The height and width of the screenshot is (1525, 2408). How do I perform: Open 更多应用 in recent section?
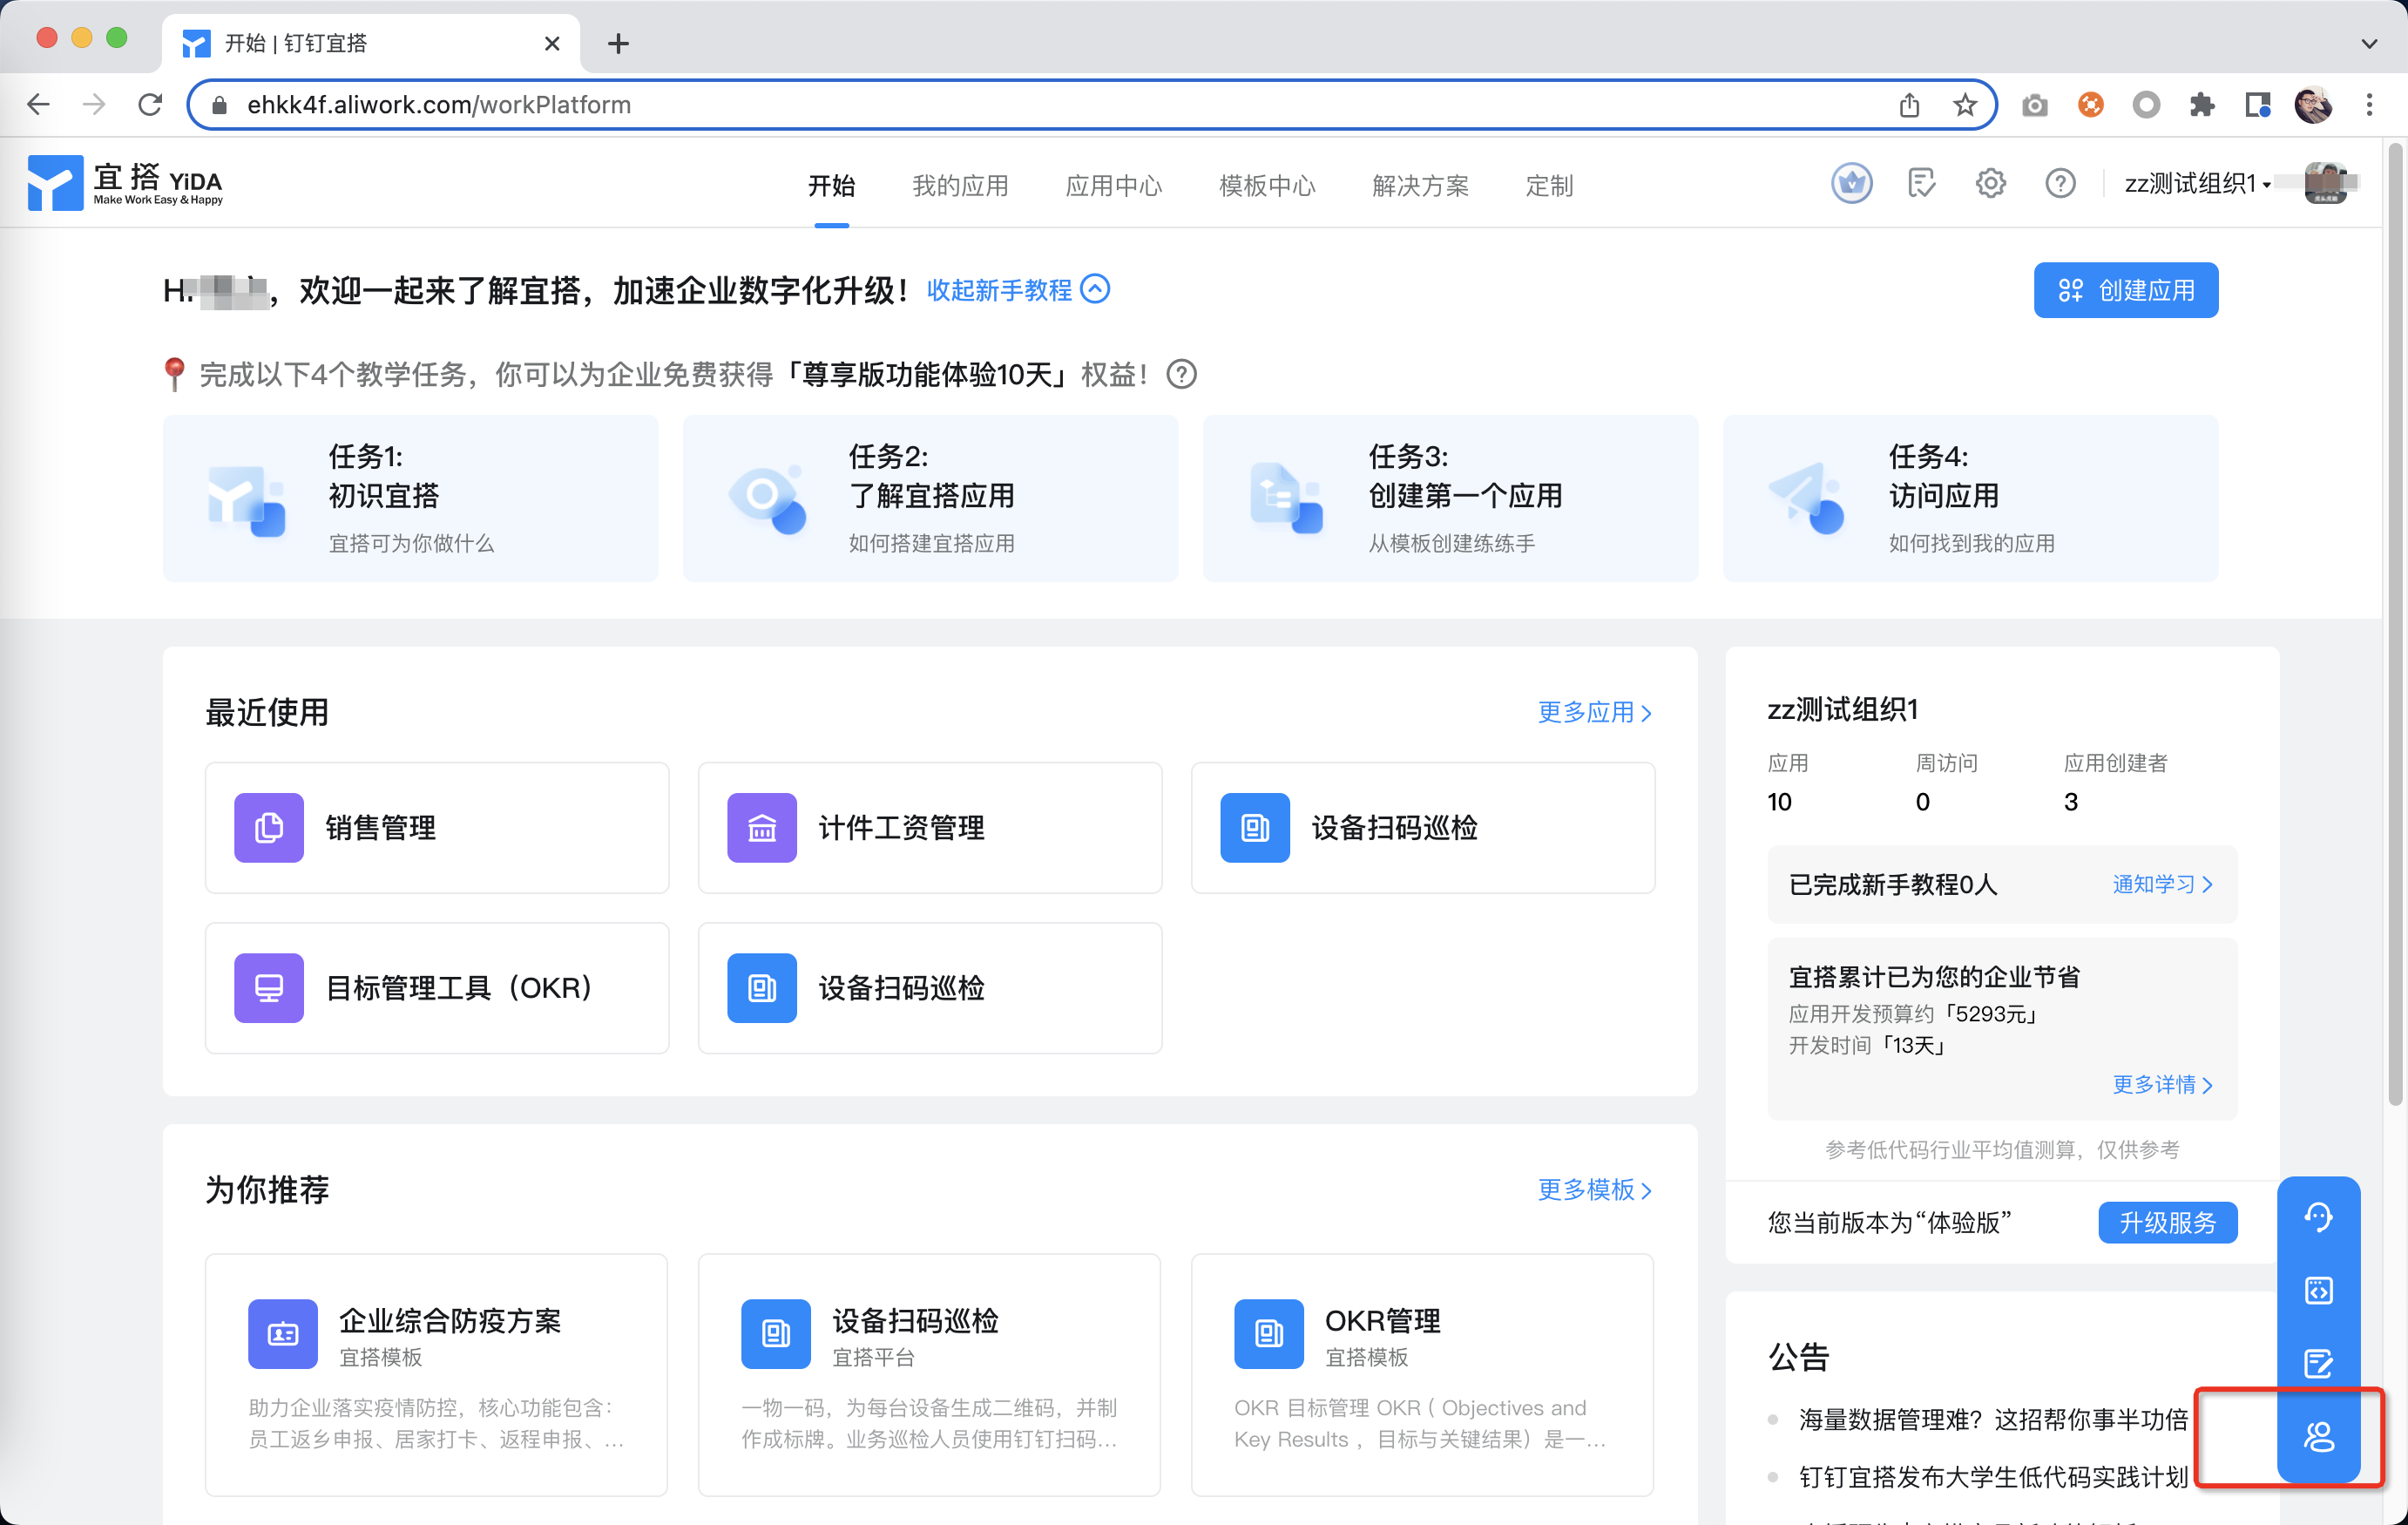click(x=1595, y=712)
